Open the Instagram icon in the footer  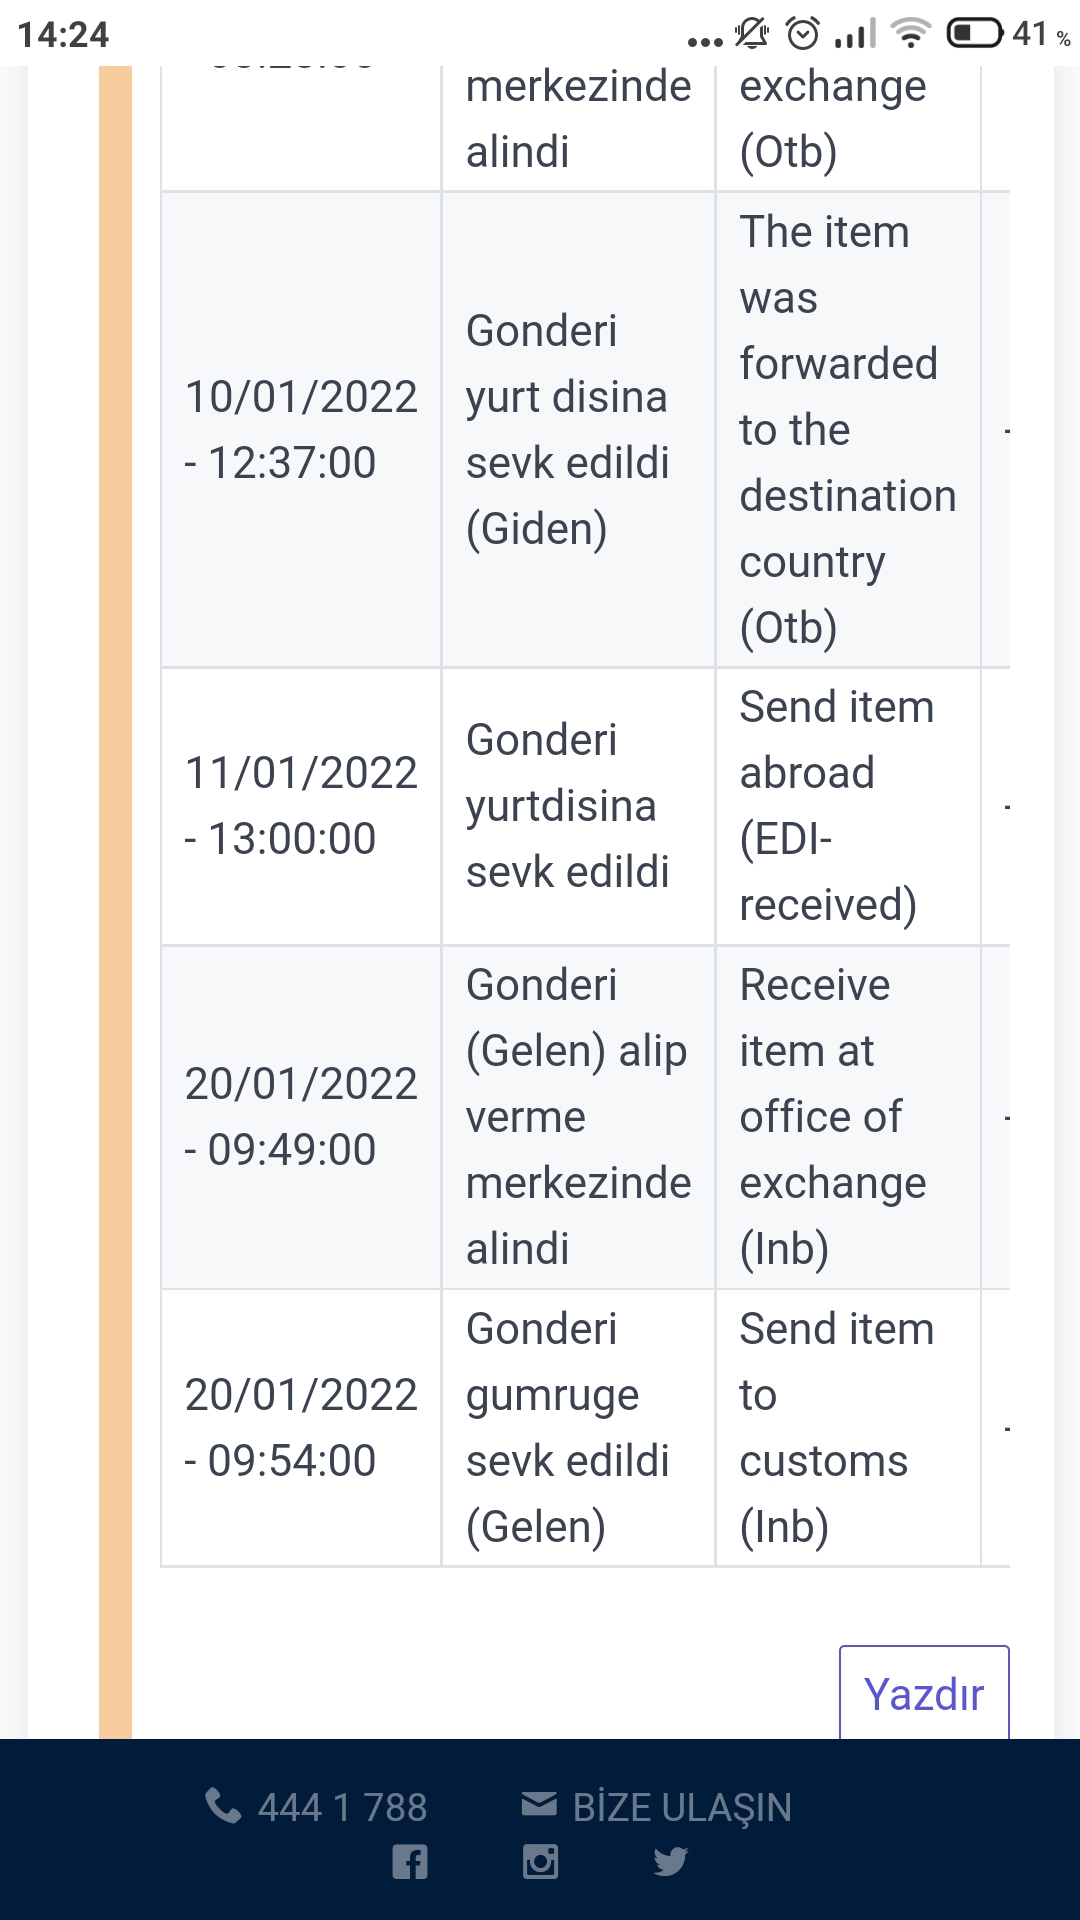pos(540,1861)
